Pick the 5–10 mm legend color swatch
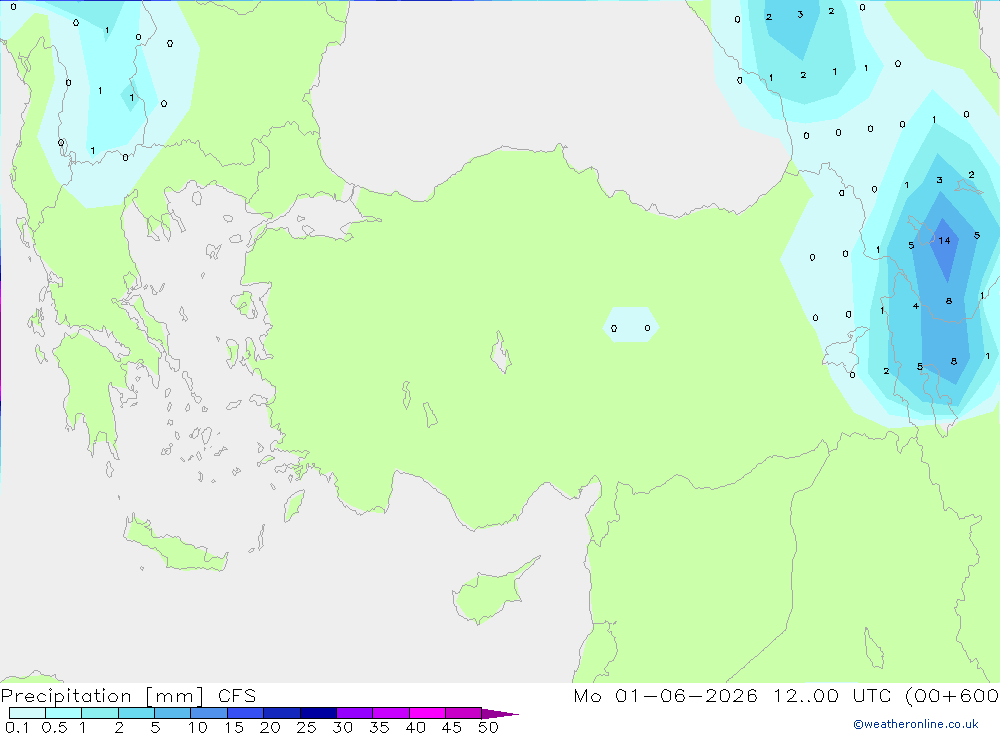 click(173, 713)
